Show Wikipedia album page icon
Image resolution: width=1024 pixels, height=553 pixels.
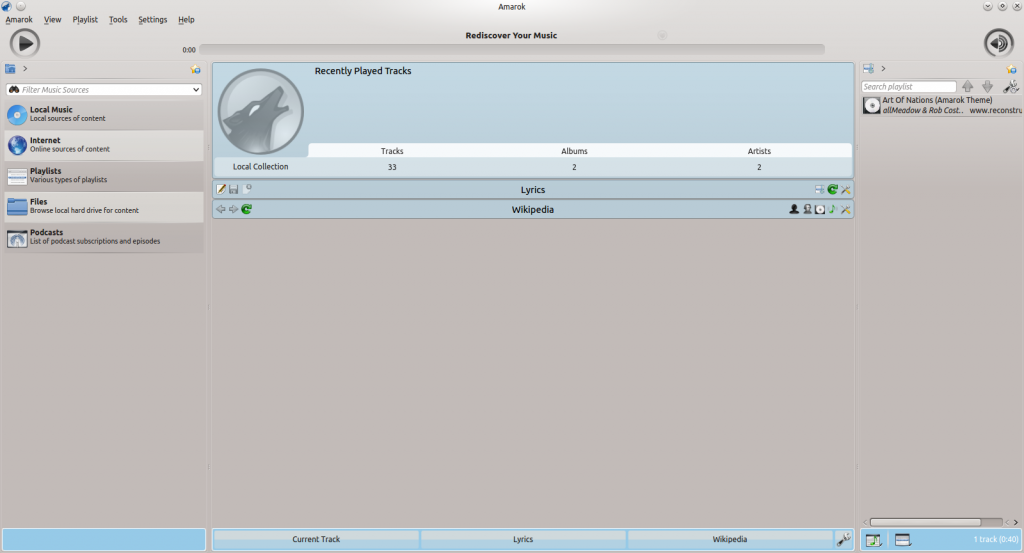[820, 210]
